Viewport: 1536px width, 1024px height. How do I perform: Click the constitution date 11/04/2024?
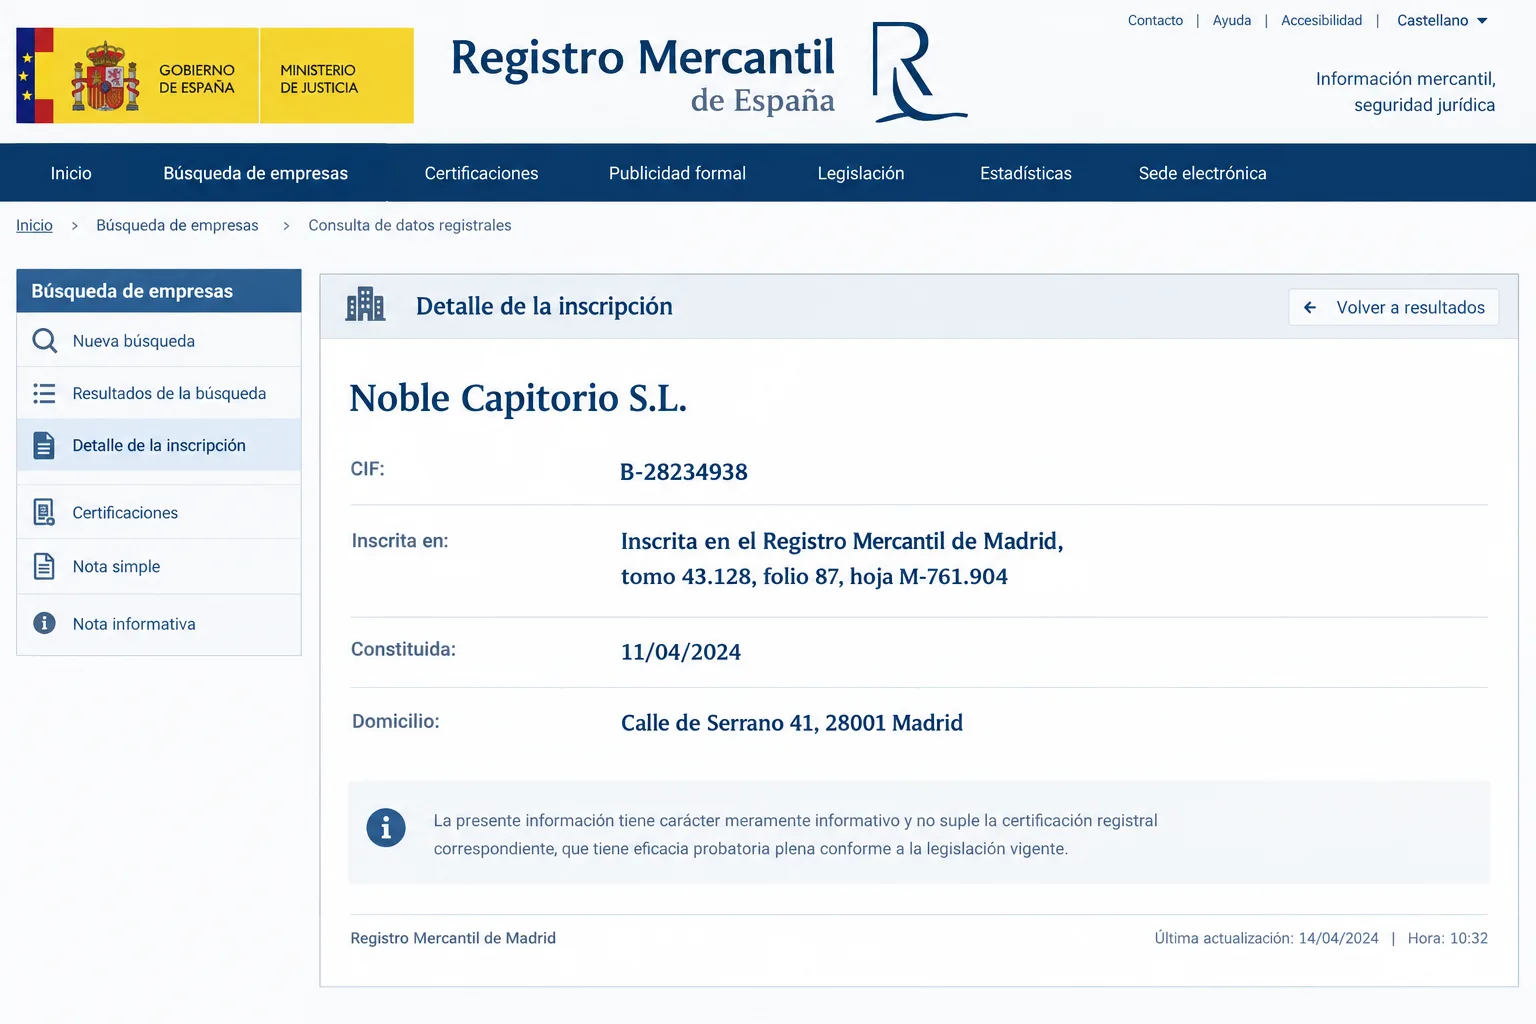coord(681,652)
